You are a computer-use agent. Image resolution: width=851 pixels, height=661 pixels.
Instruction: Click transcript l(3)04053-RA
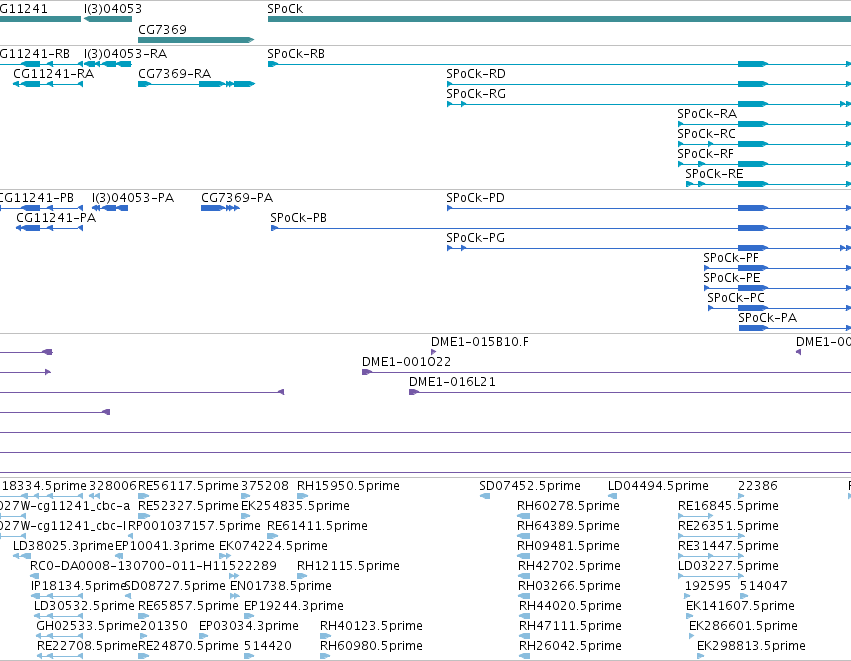coord(108,65)
